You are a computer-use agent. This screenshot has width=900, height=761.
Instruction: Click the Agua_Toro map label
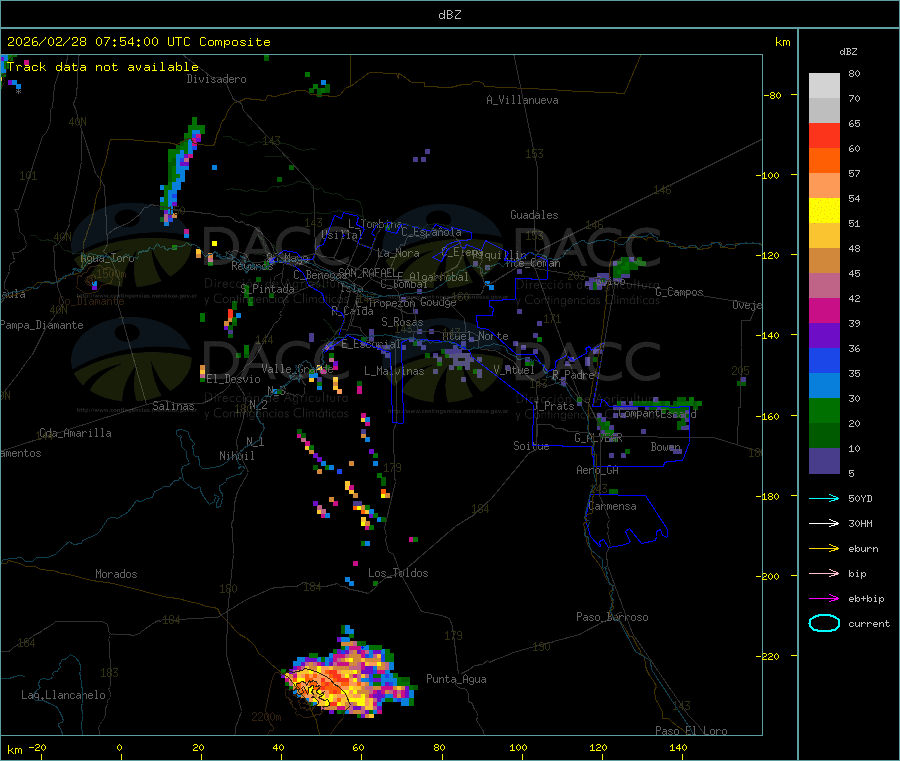pos(107,258)
